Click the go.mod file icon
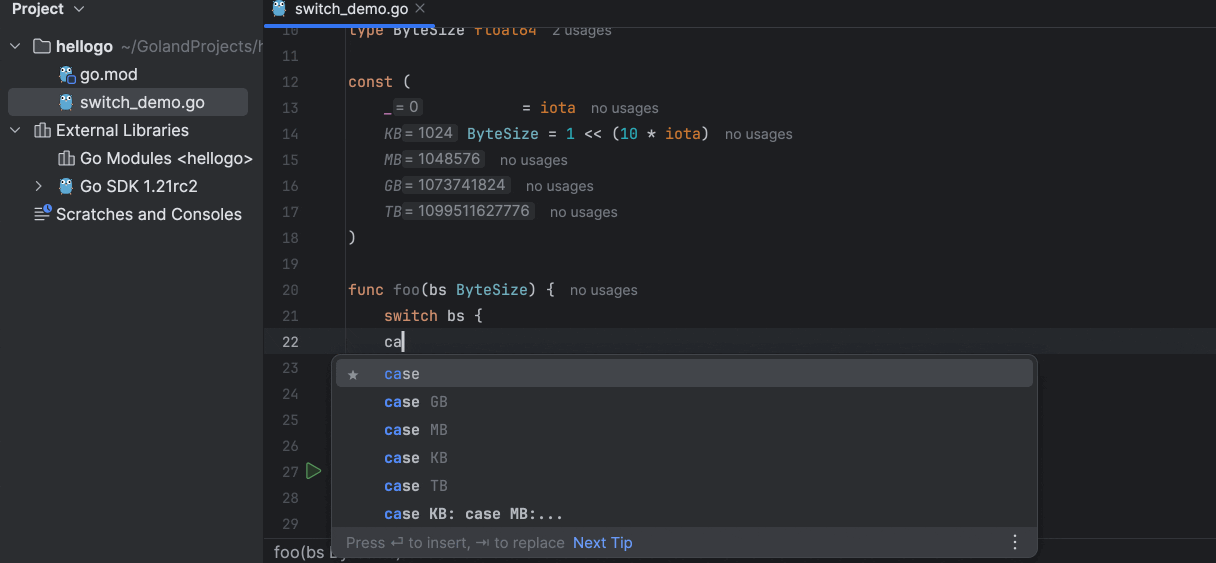The width and height of the screenshot is (1216, 563). click(67, 74)
